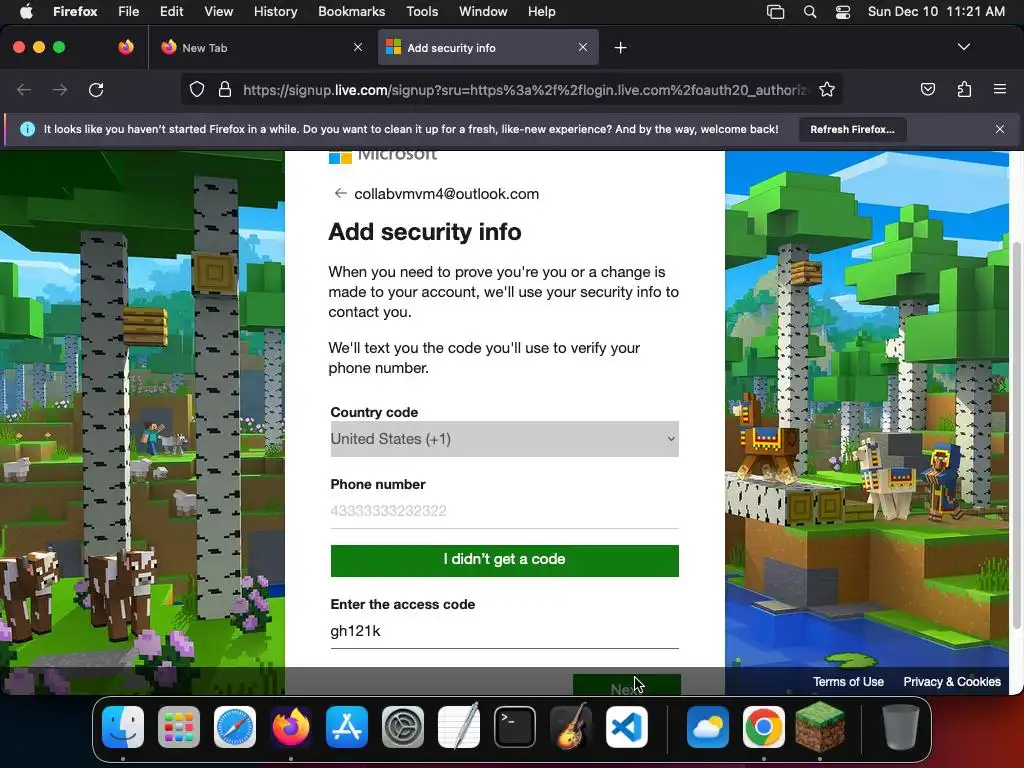Viewport: 1024px width, 768px height.
Task: Open System Settings from the dock
Action: 403,727
